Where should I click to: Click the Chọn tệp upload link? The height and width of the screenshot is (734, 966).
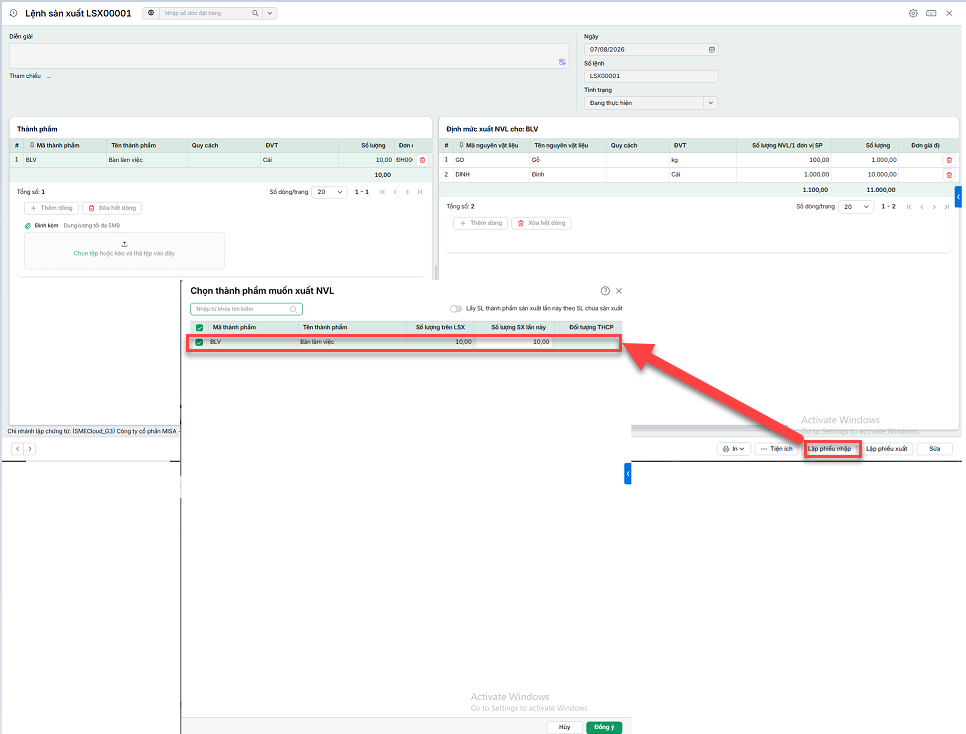(x=86, y=253)
